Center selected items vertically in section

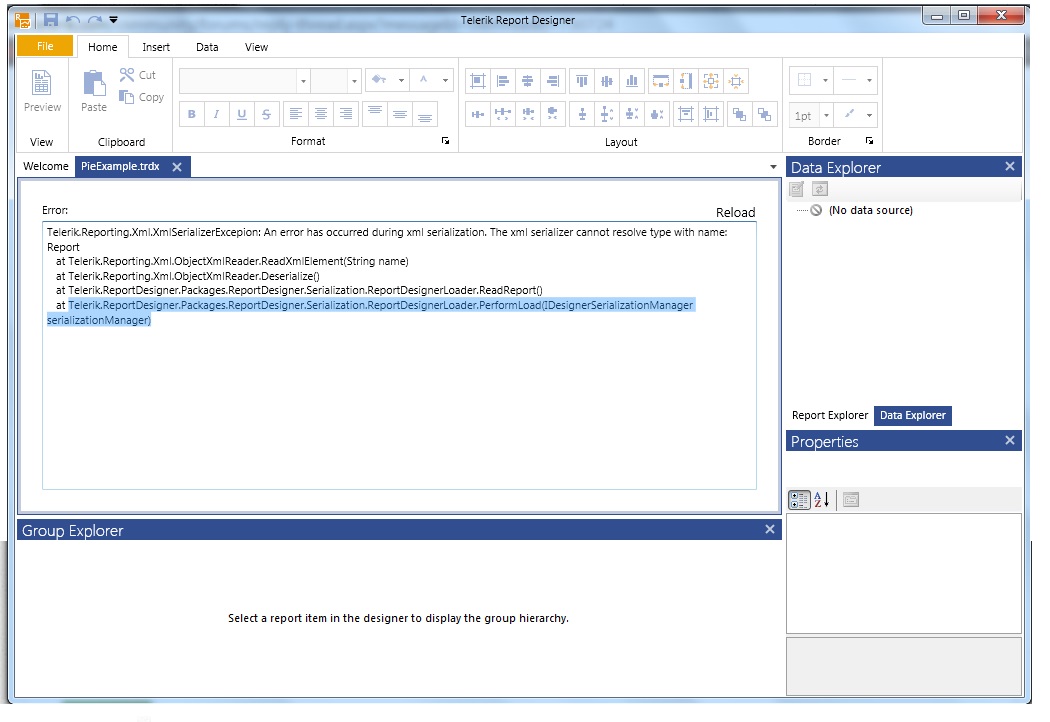click(710, 115)
